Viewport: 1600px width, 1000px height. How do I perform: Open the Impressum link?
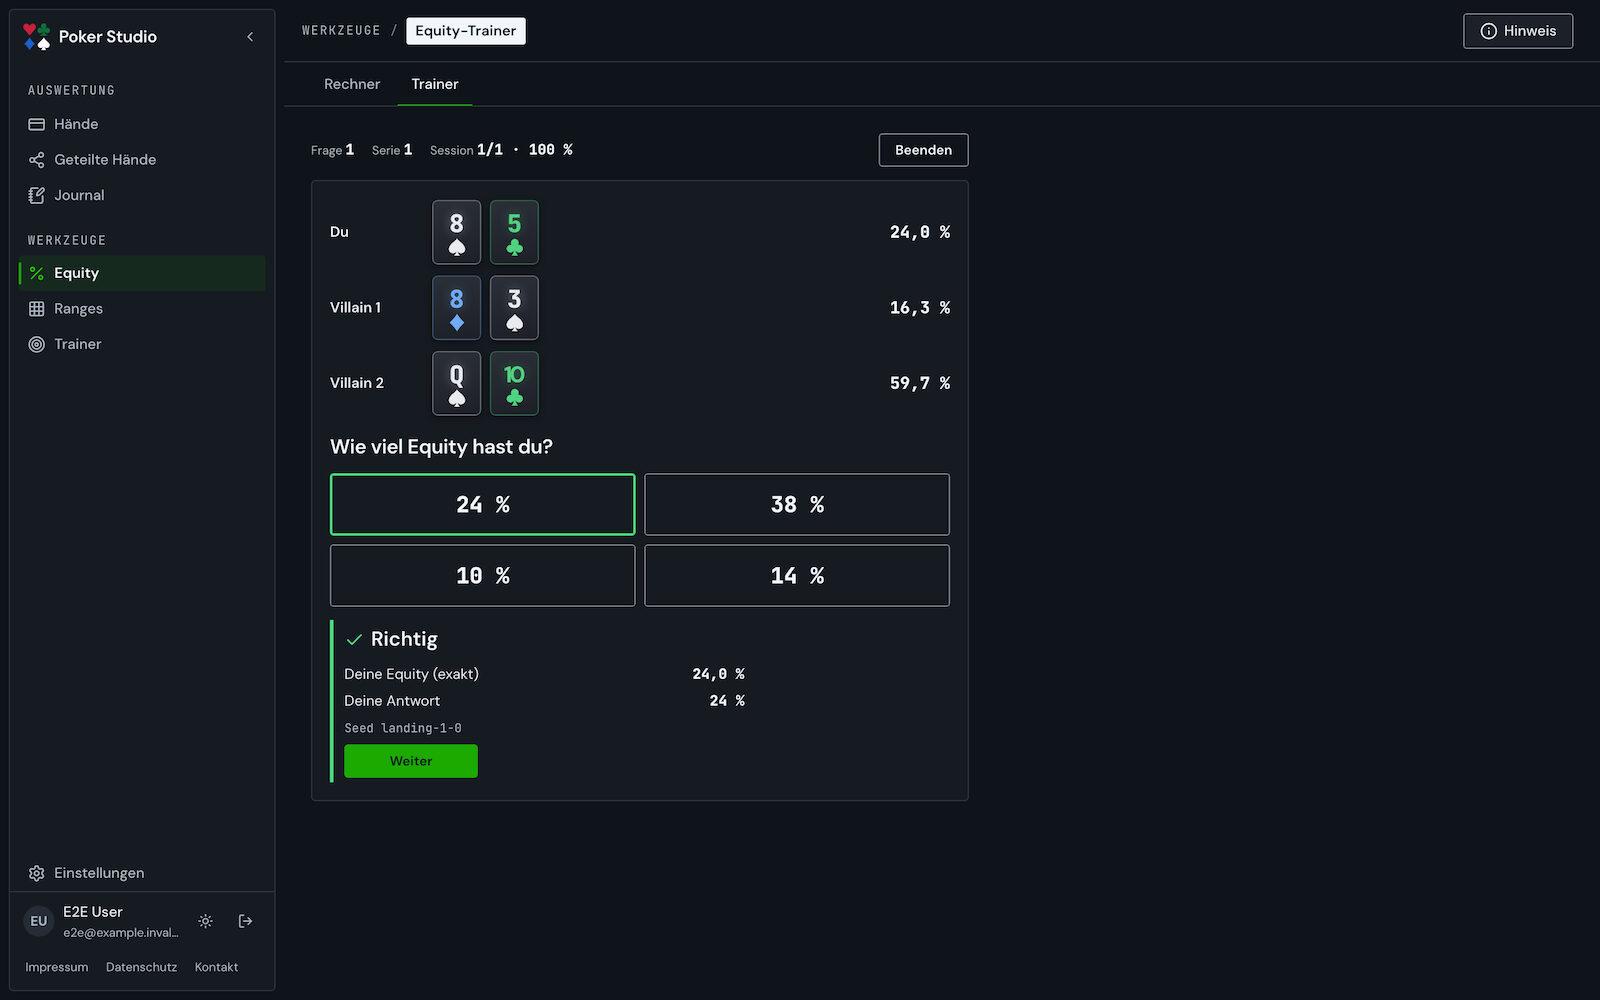[x=57, y=967]
